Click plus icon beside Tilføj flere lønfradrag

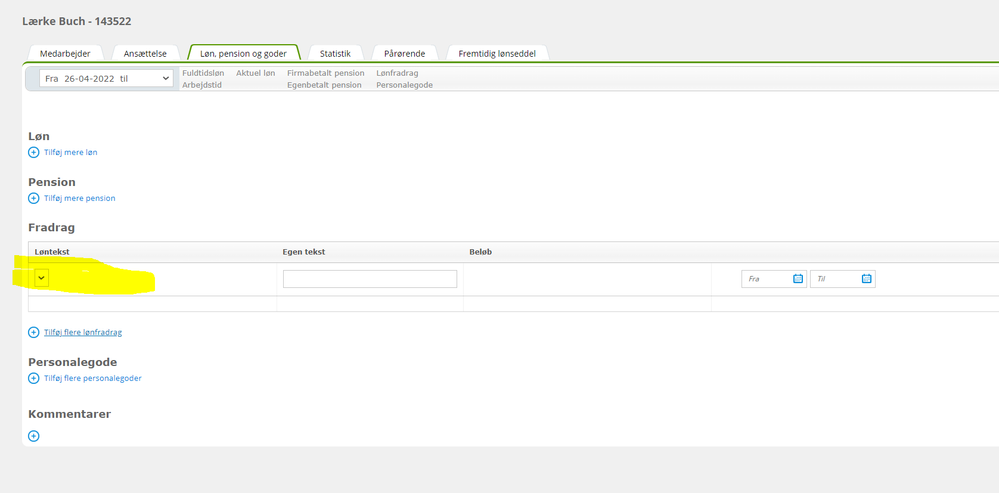(34, 332)
